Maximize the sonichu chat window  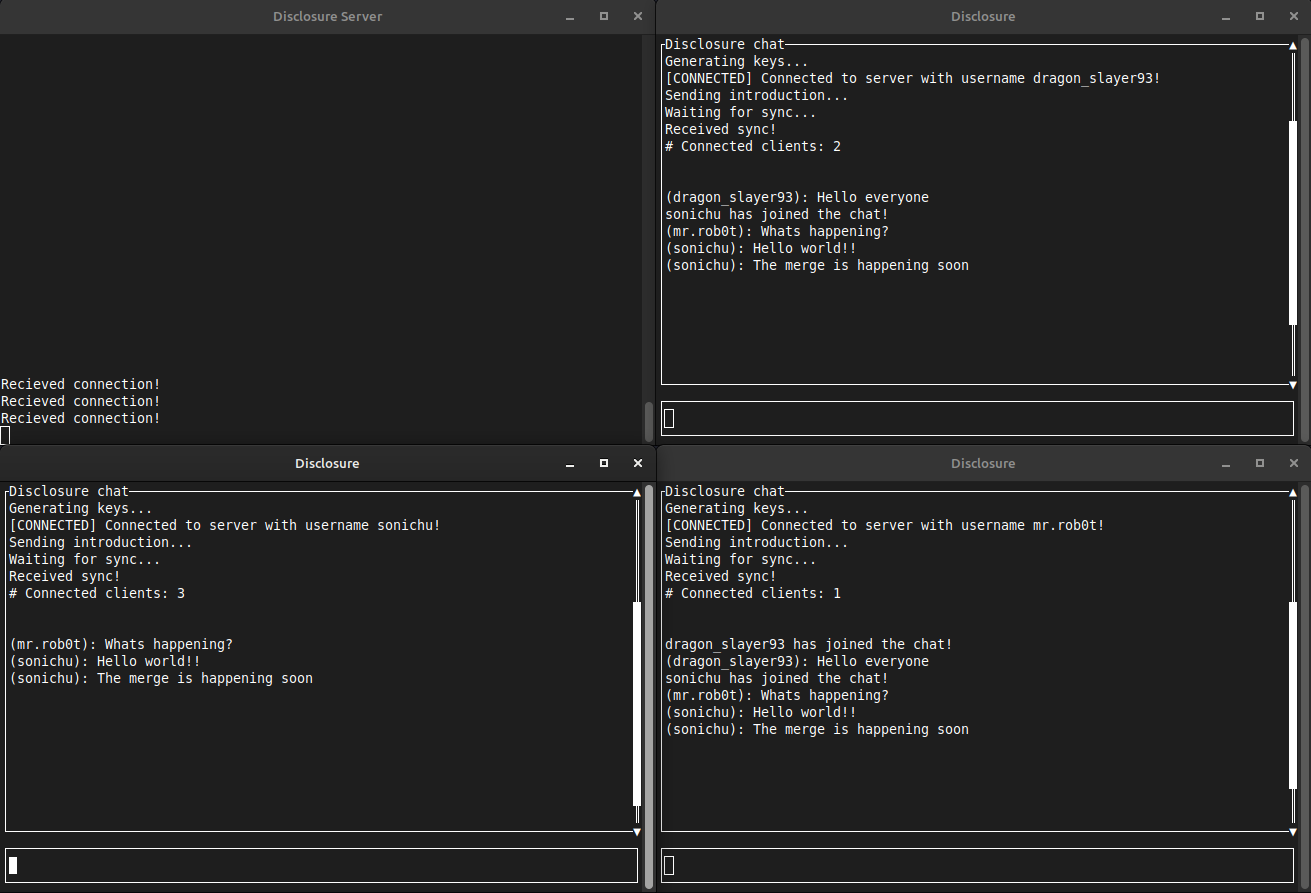[603, 464]
